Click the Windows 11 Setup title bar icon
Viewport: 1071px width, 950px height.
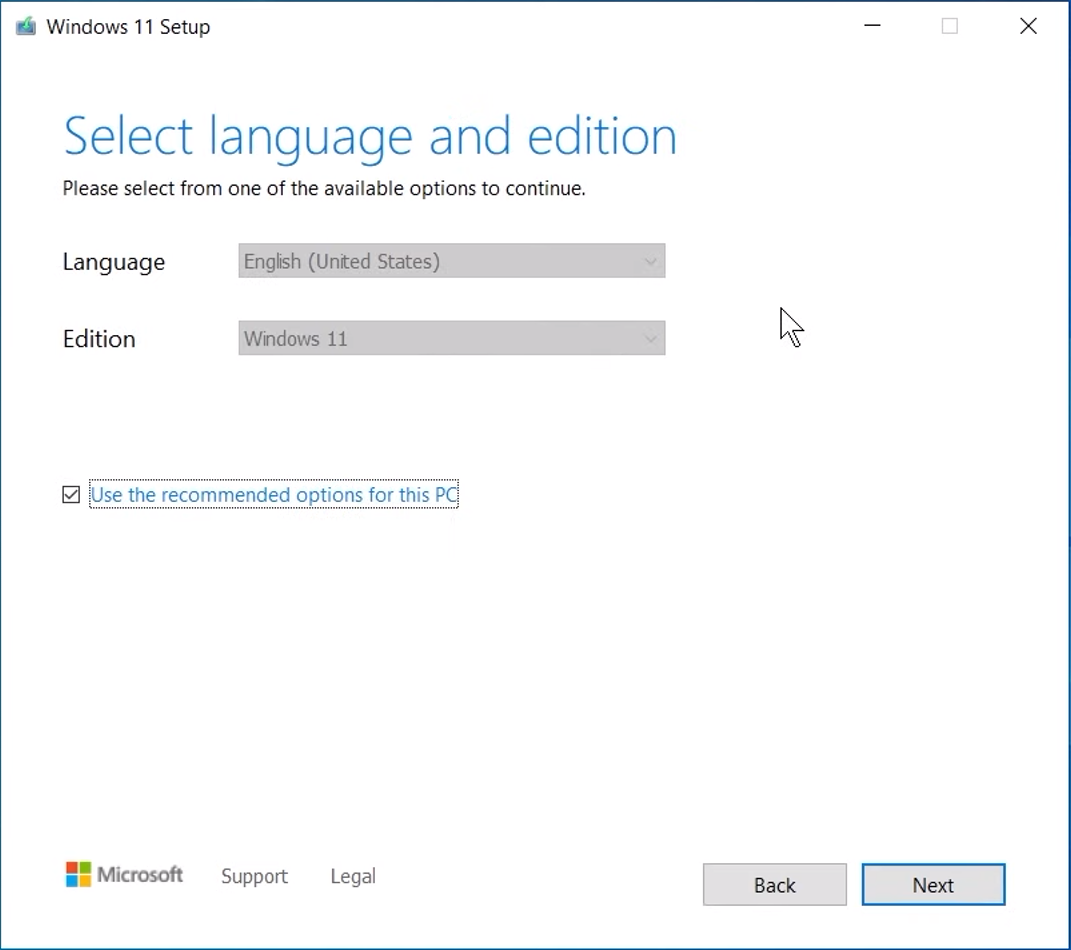(x=26, y=27)
